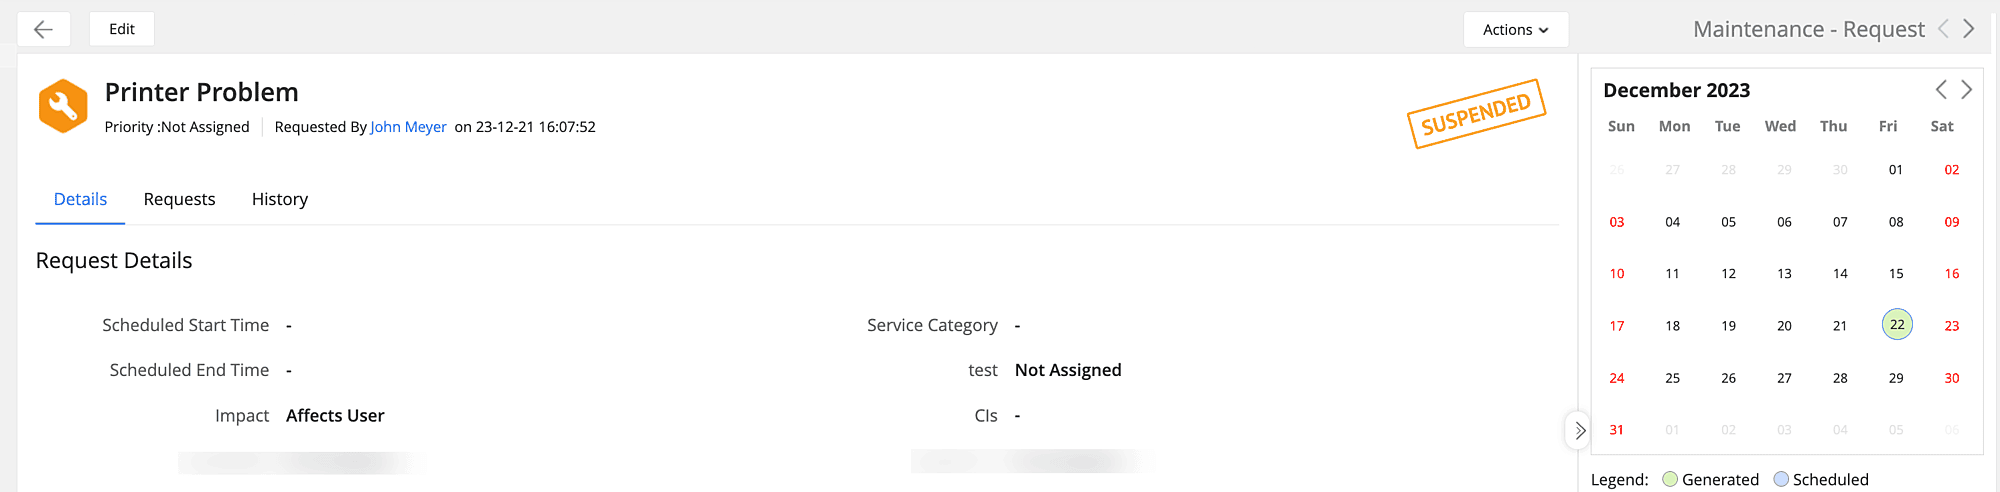
Task: Show next month in calendar
Action: coord(1966,90)
